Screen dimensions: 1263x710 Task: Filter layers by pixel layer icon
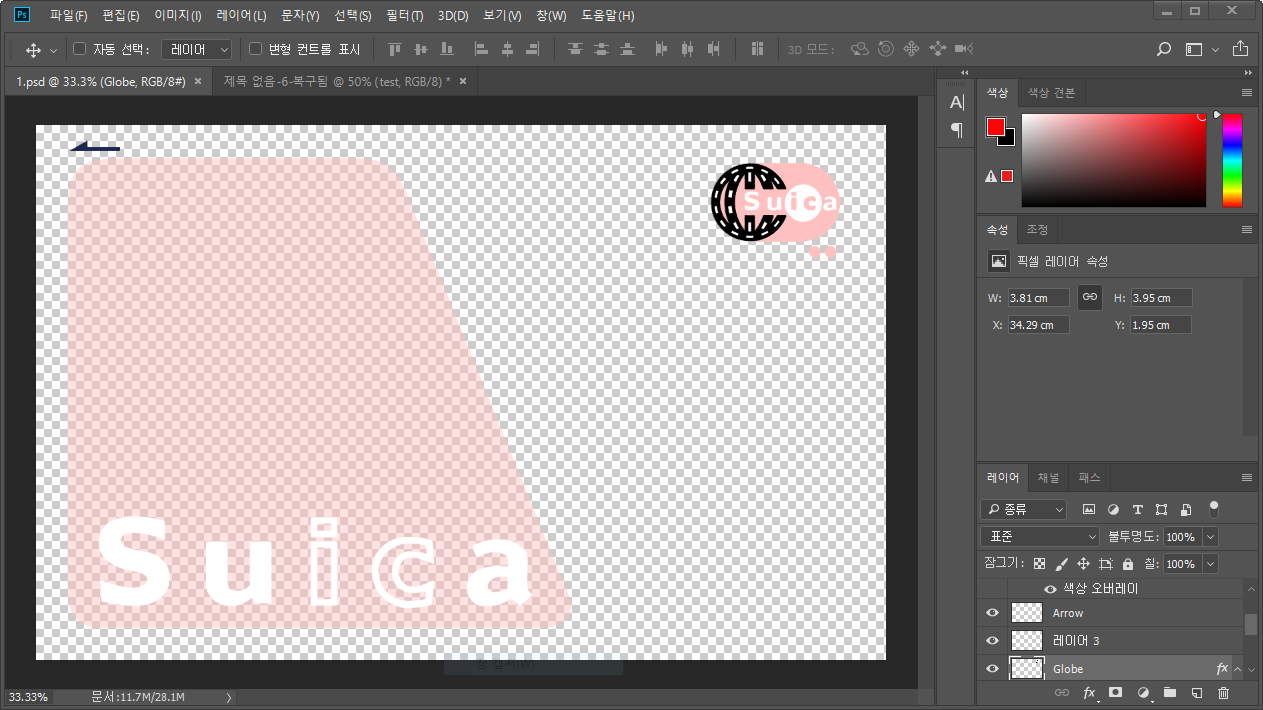(1089, 509)
